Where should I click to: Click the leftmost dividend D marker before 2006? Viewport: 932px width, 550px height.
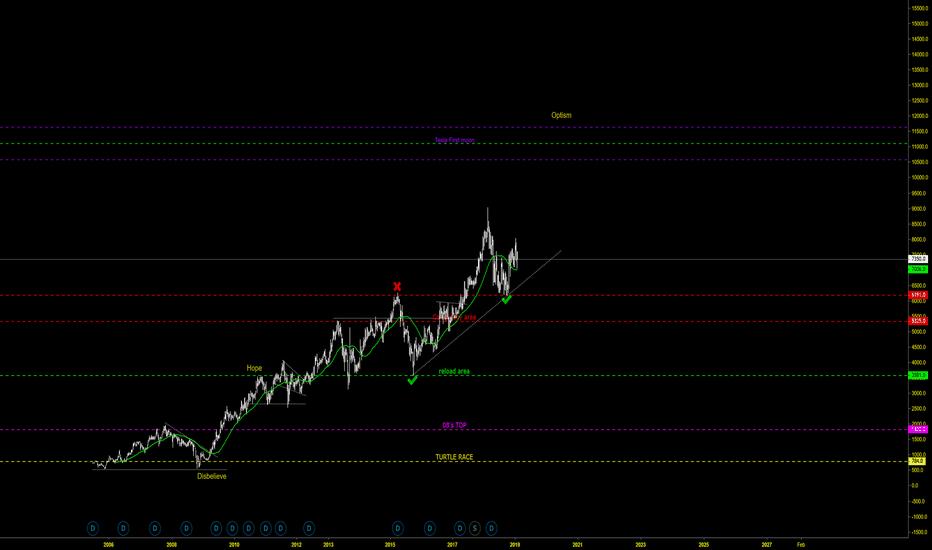coord(93,528)
